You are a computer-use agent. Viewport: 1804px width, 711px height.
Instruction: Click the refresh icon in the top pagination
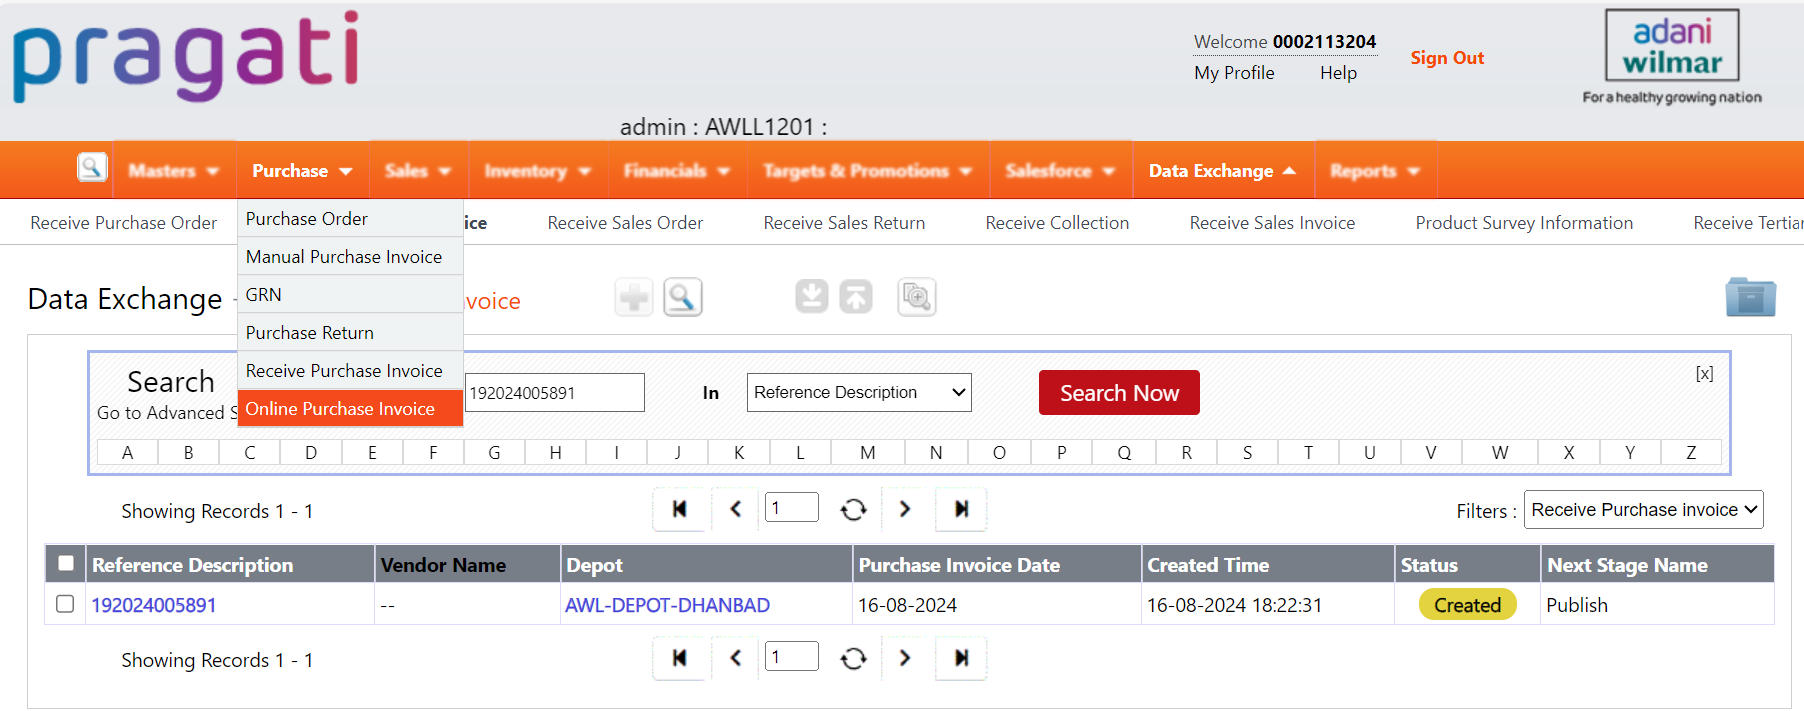853,510
